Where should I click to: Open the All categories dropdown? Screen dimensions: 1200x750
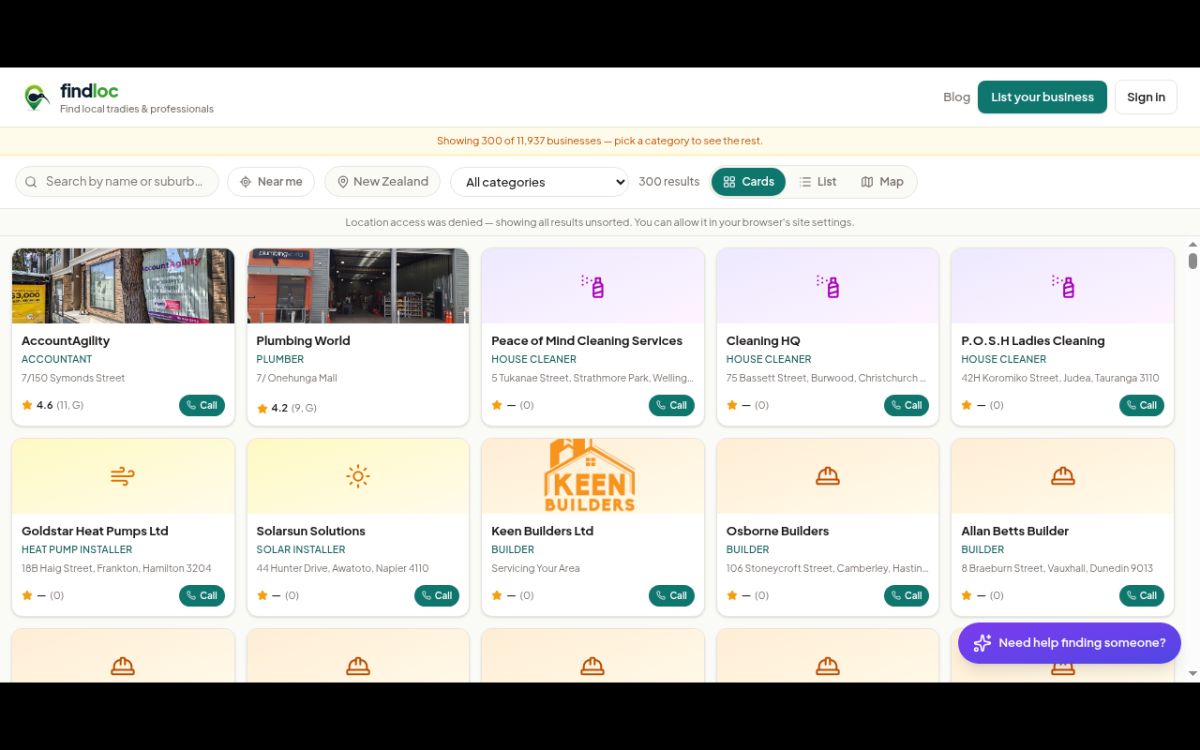click(x=540, y=182)
